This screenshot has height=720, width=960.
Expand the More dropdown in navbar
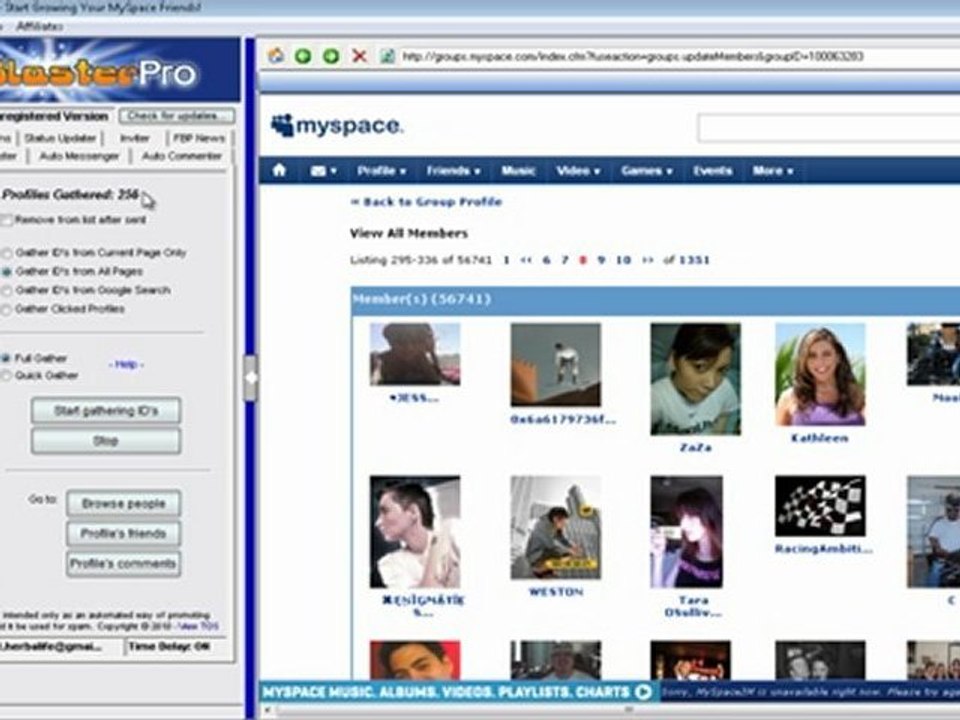point(773,171)
